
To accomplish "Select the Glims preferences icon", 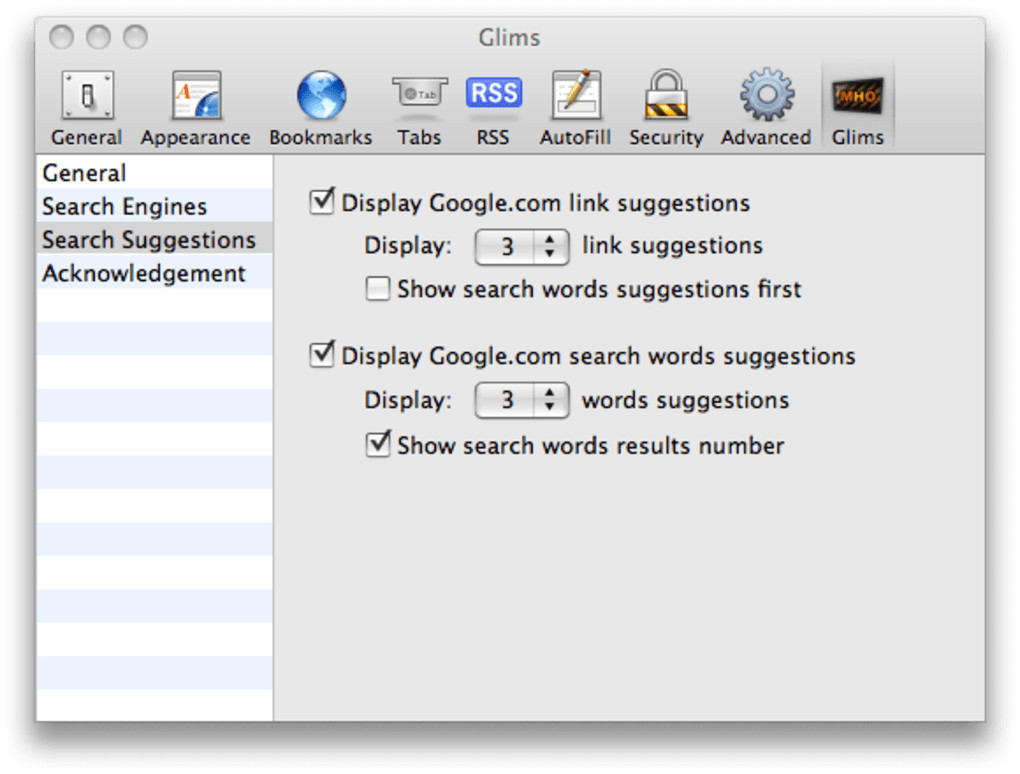I will (x=857, y=98).
